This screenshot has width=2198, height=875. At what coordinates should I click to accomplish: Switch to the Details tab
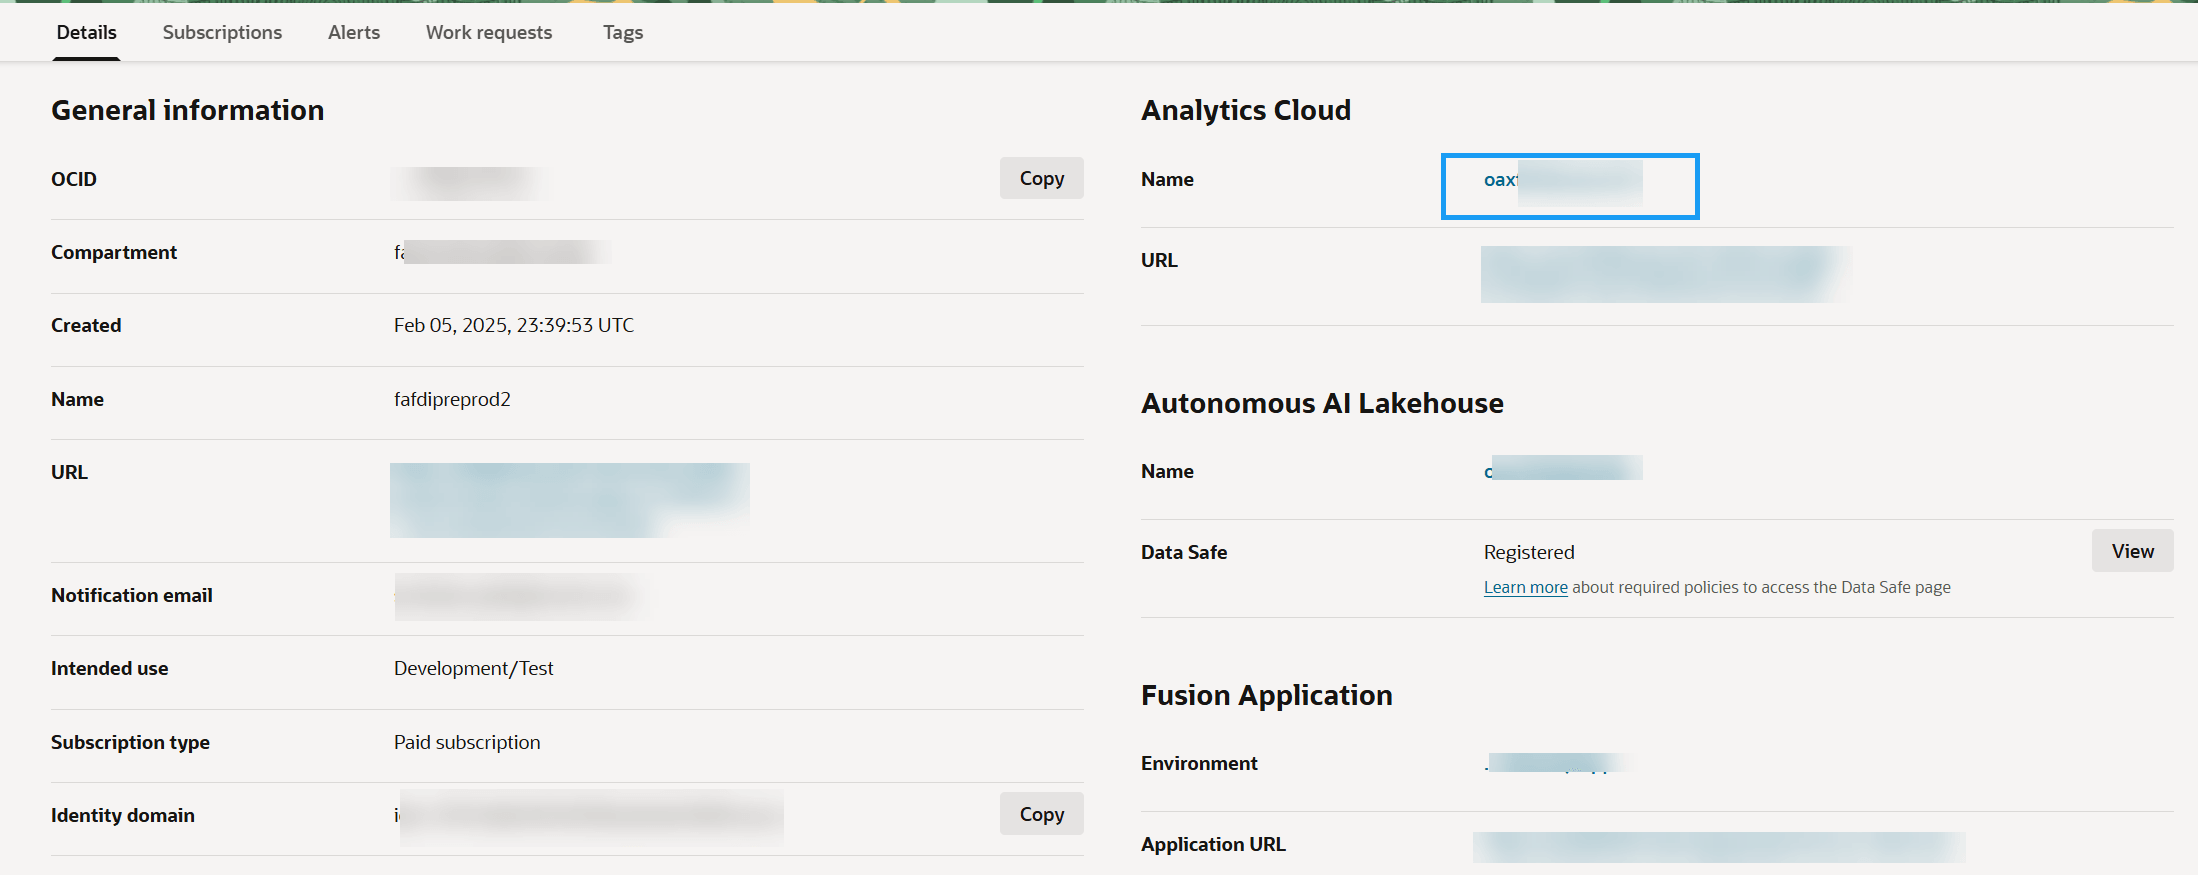86,32
